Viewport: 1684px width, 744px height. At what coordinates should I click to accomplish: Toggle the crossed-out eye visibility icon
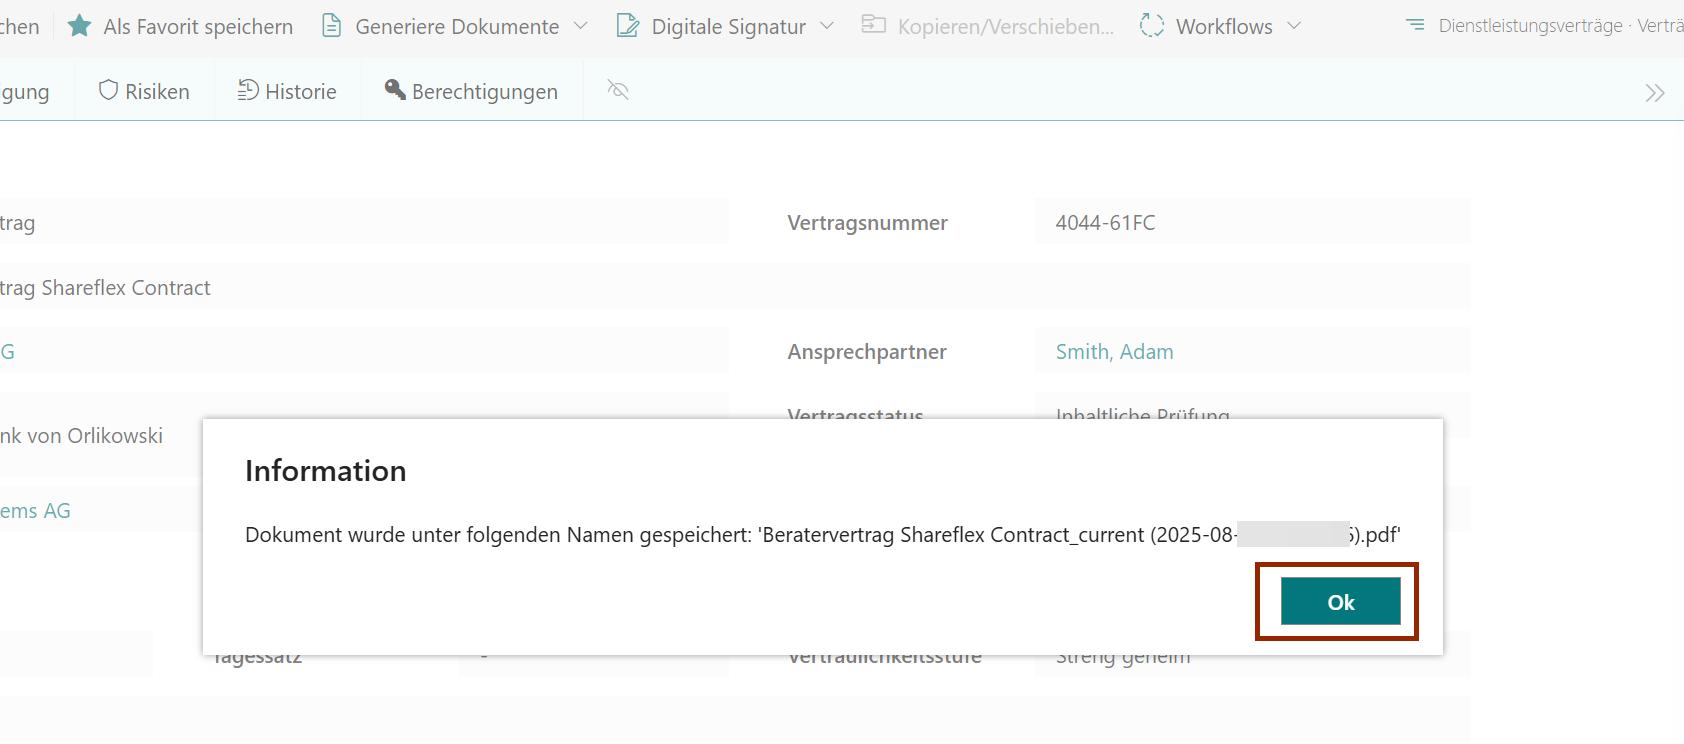tap(618, 91)
